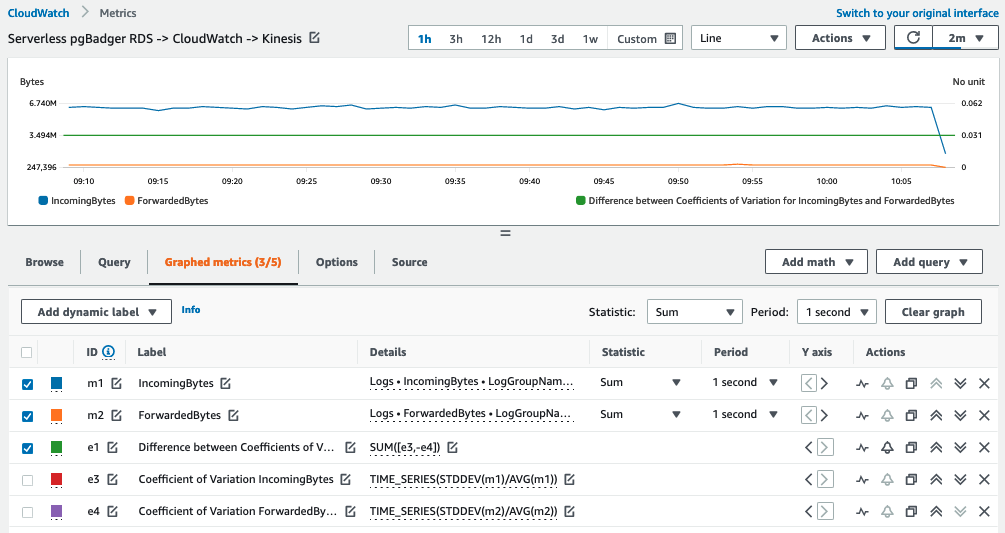Click the orange m2 color swatch
Screen dimensions: 1005x533
(57, 415)
